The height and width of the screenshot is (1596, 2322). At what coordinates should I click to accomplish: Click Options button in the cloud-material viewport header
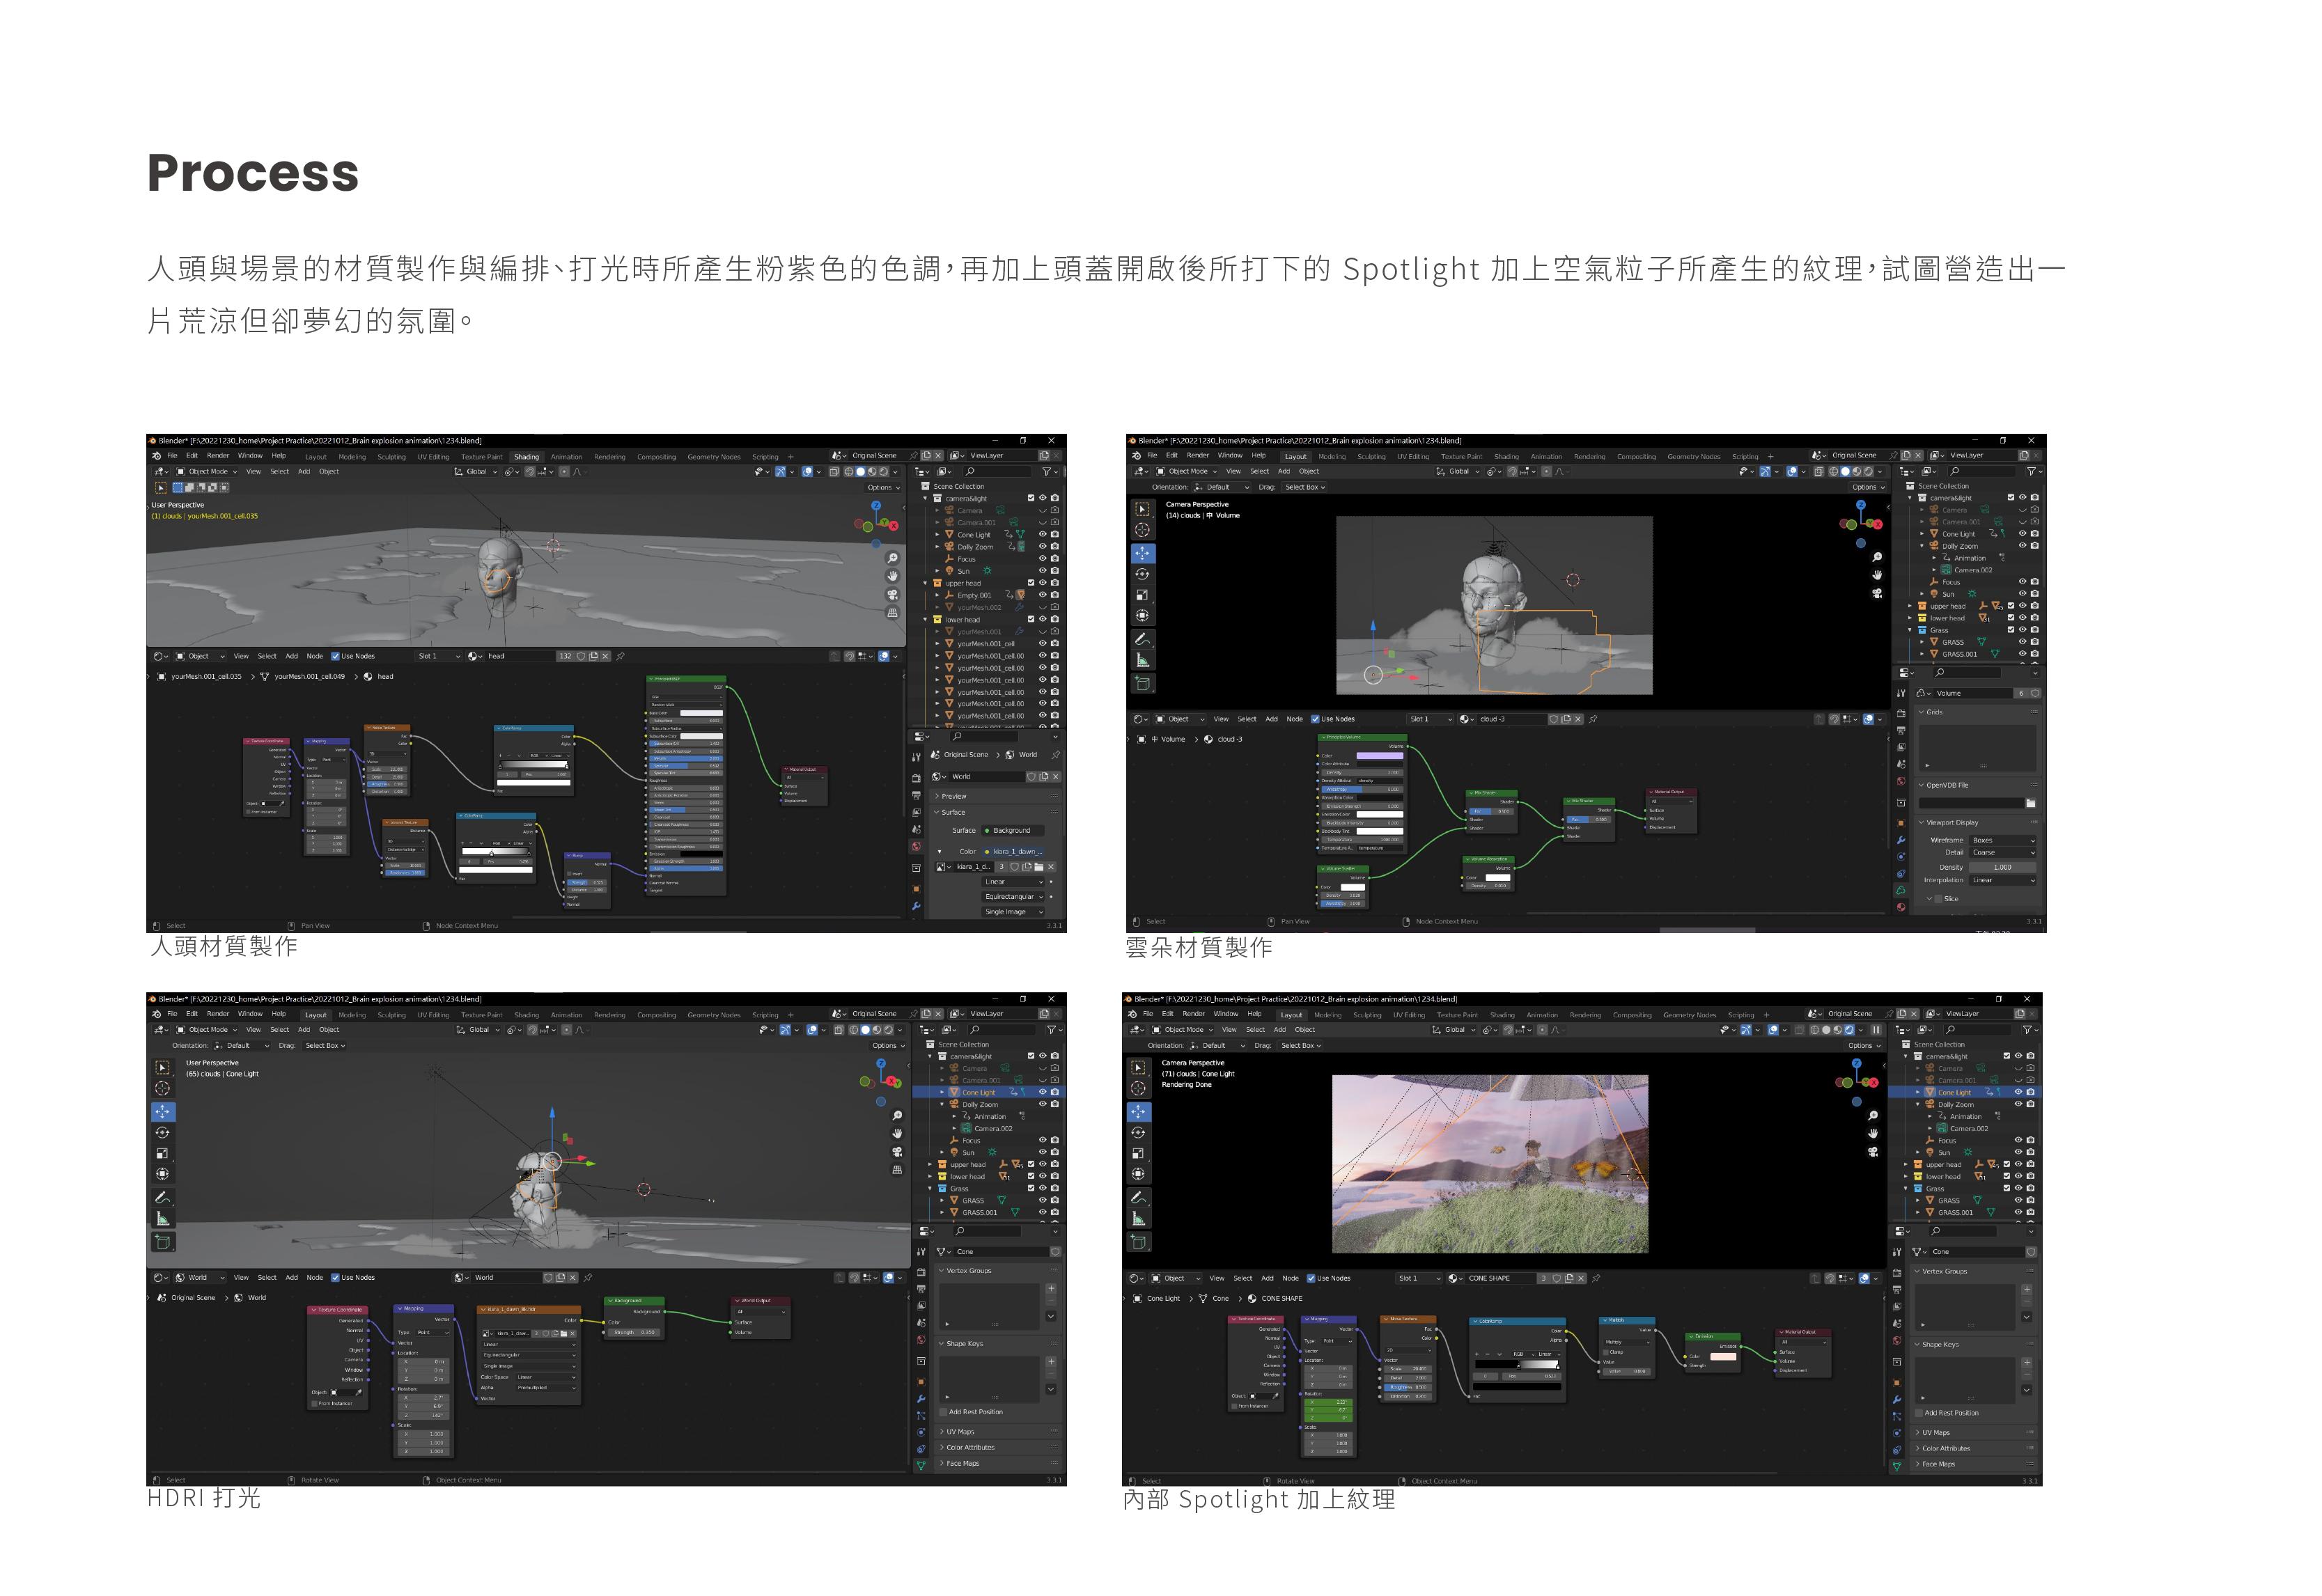(1867, 487)
